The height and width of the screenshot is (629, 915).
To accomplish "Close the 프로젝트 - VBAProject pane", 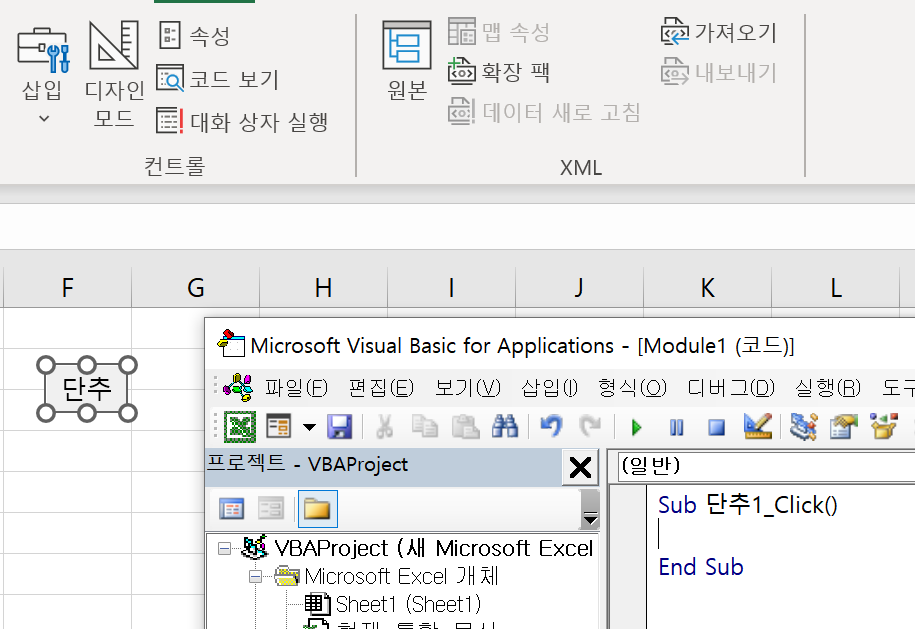I will point(580,467).
